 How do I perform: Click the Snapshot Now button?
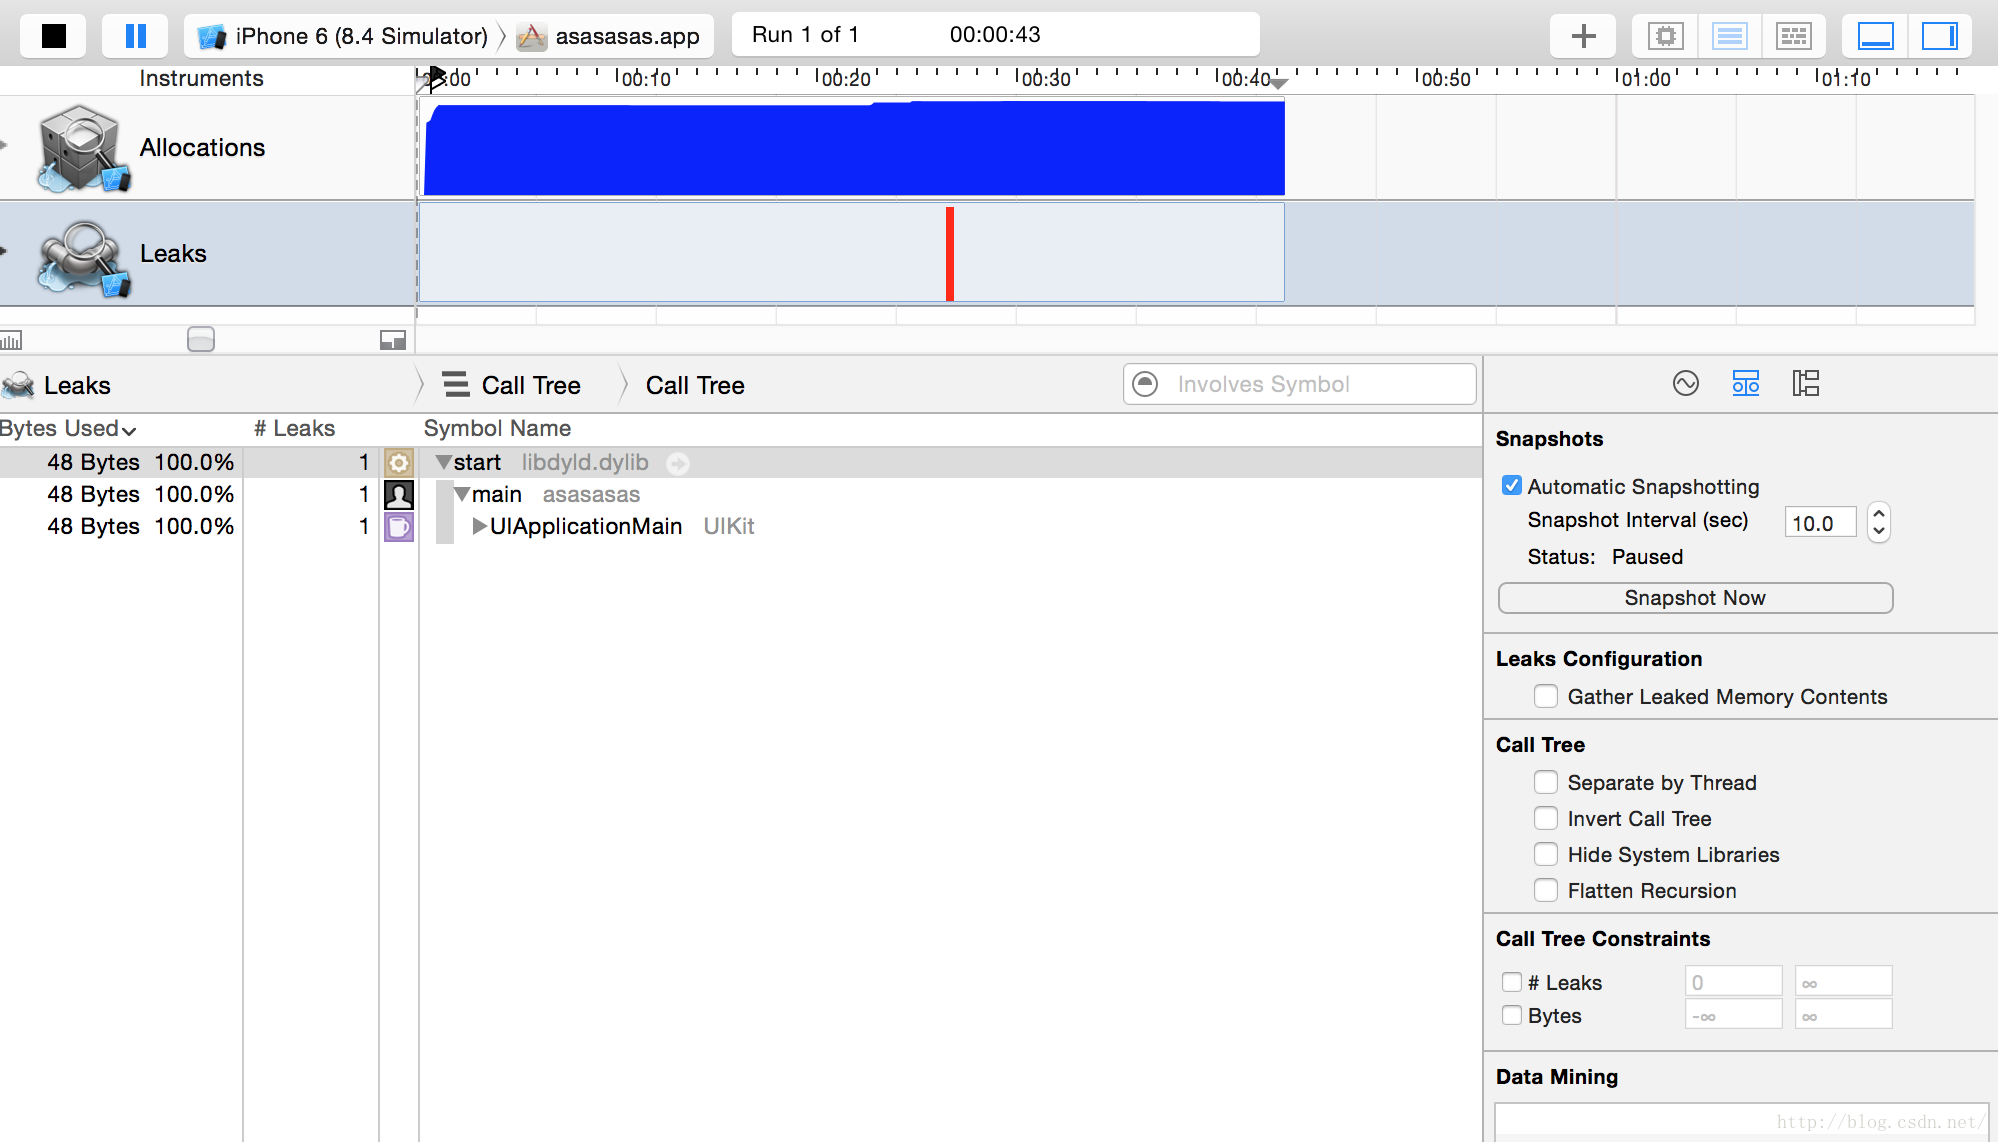coord(1692,597)
